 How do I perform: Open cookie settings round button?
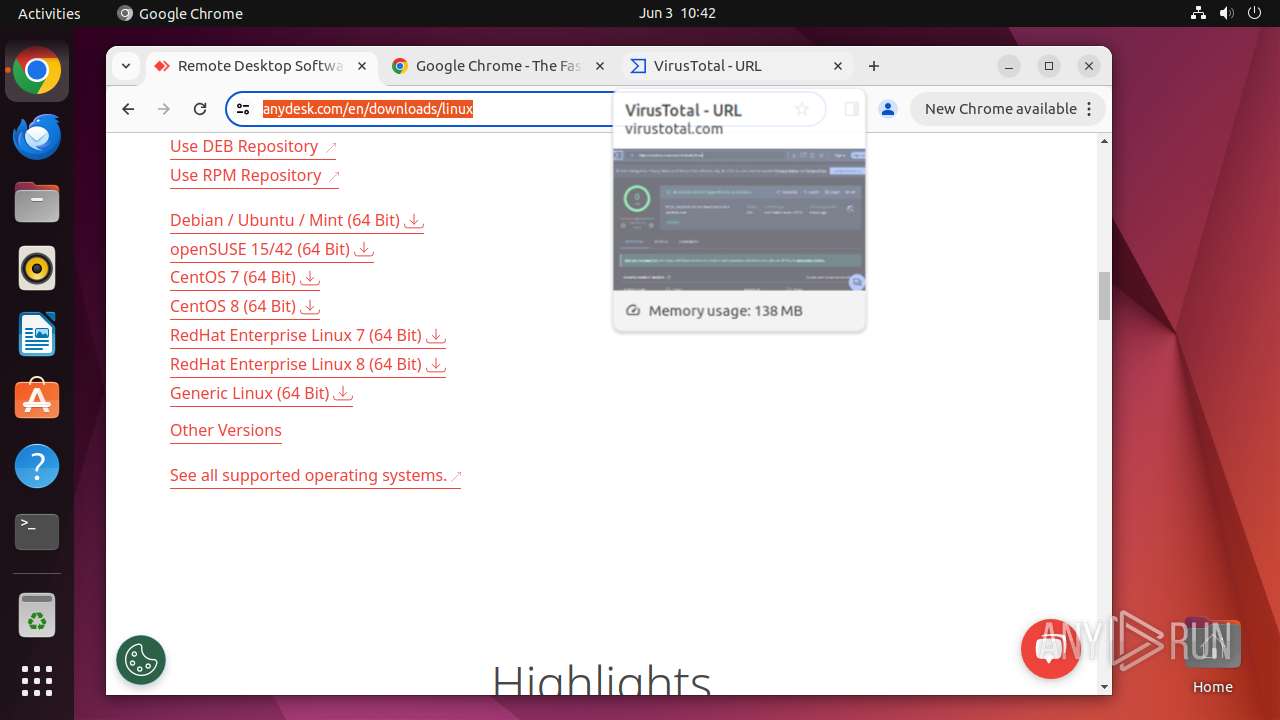(x=141, y=660)
